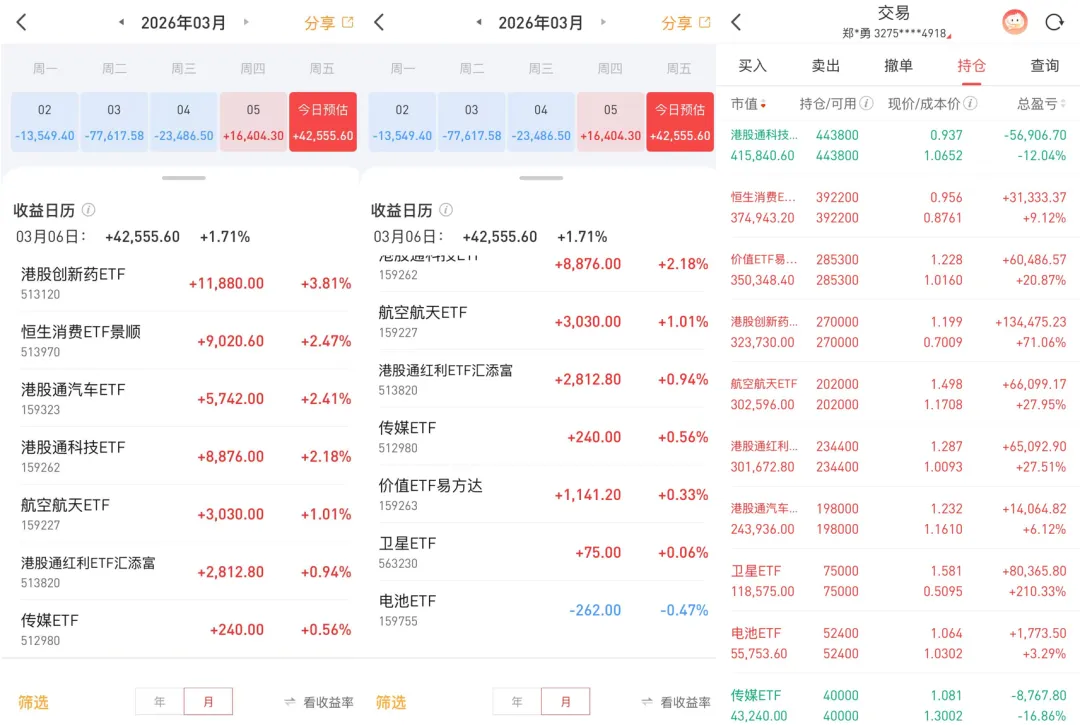Select day 02 cell in the left calendar

coord(45,122)
